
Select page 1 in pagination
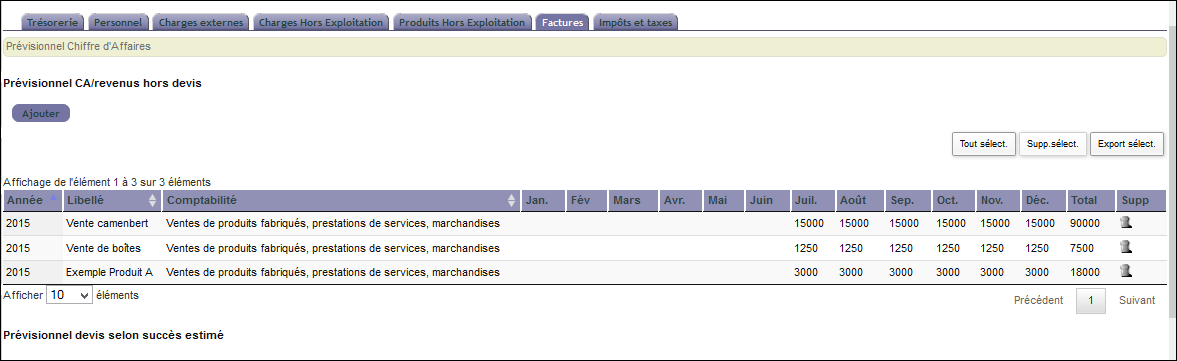1091,301
